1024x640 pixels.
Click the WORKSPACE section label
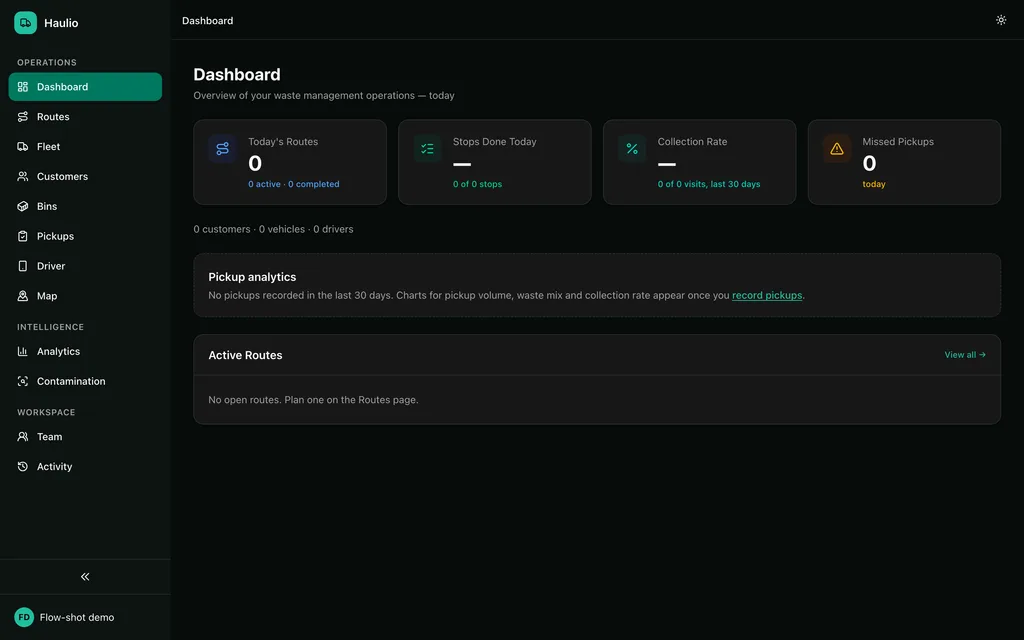[46, 413]
